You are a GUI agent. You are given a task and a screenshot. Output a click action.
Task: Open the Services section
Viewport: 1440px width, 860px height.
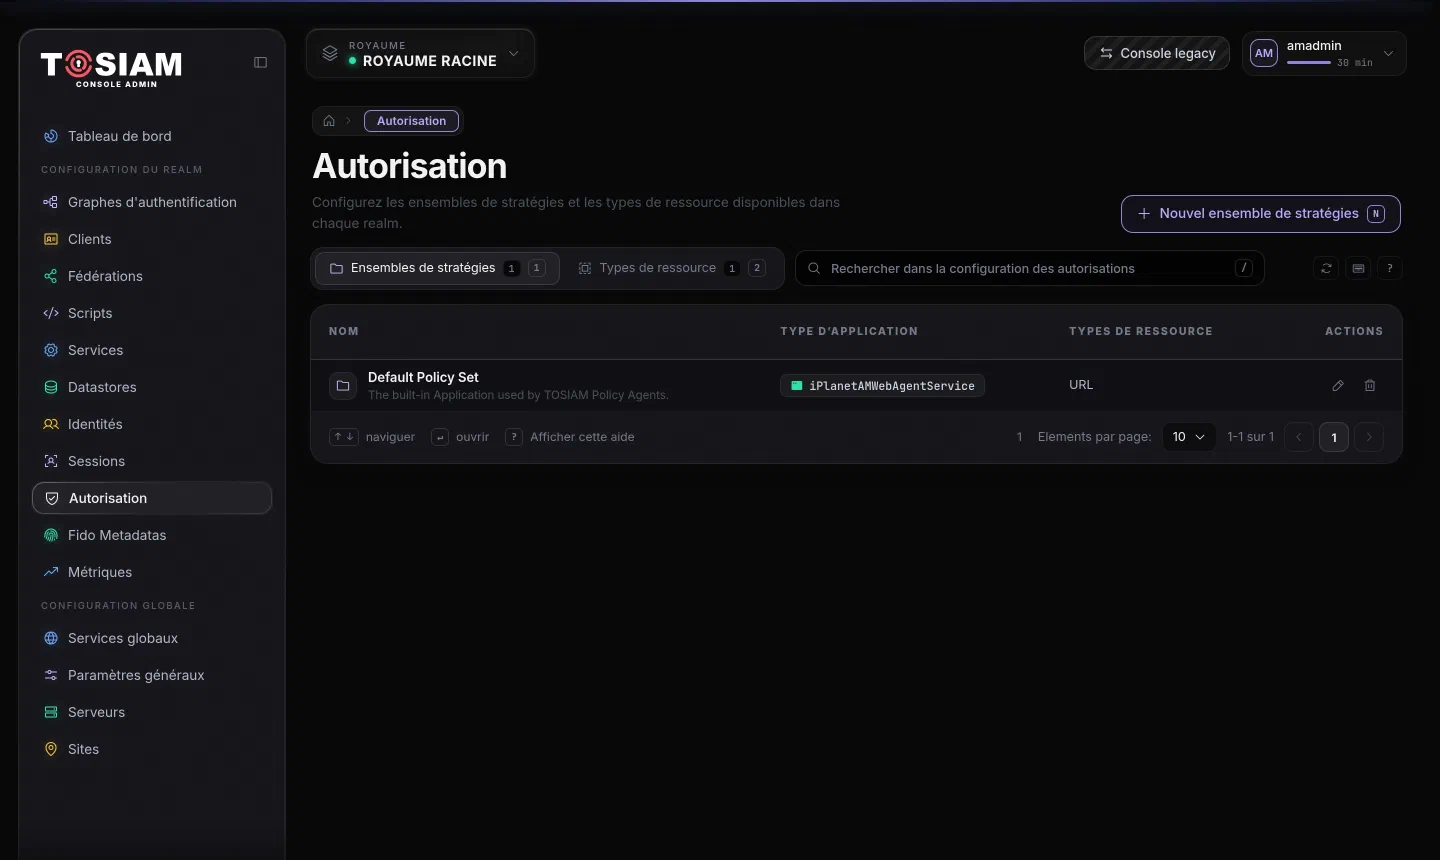[152, 350]
